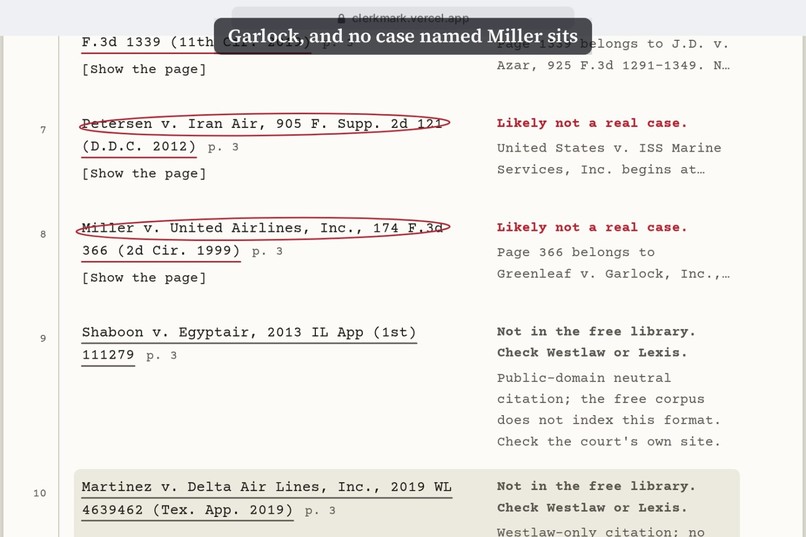Click the 'p. 3' page reference beside Miller
Image resolution: width=806 pixels, height=537 pixels.
tap(267, 252)
